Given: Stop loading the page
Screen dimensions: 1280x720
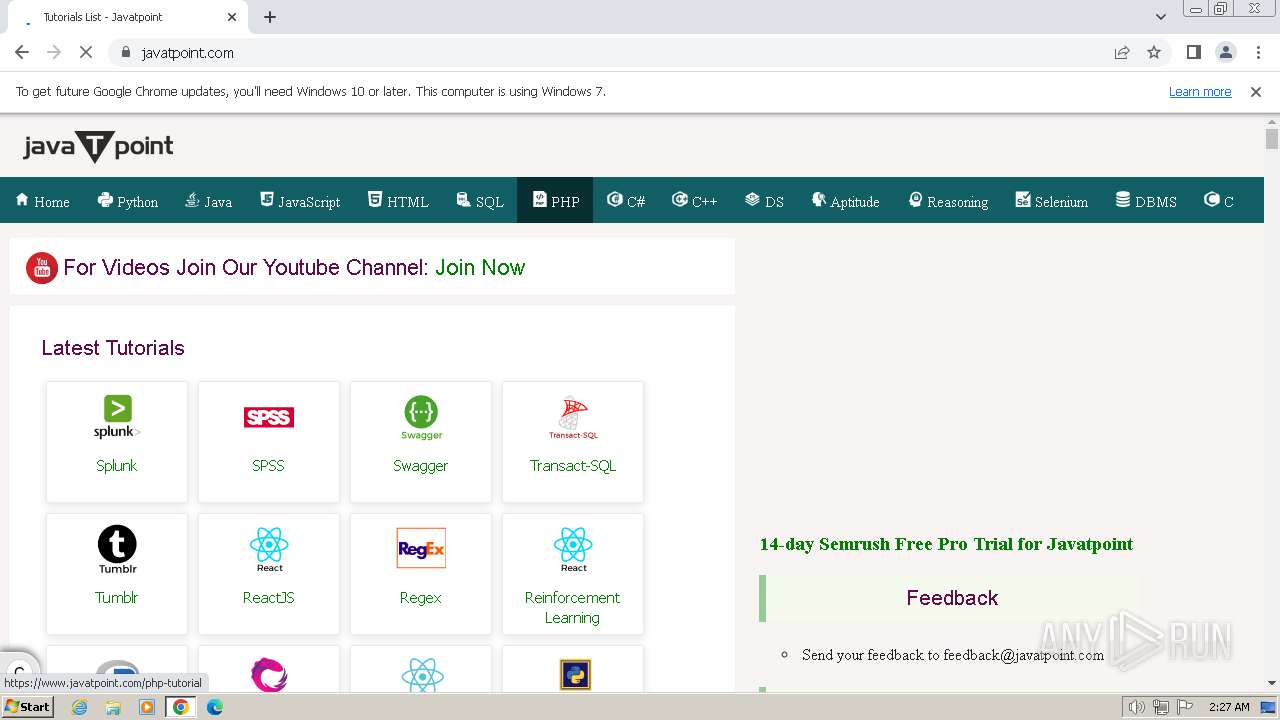Looking at the screenshot, I should point(86,52).
